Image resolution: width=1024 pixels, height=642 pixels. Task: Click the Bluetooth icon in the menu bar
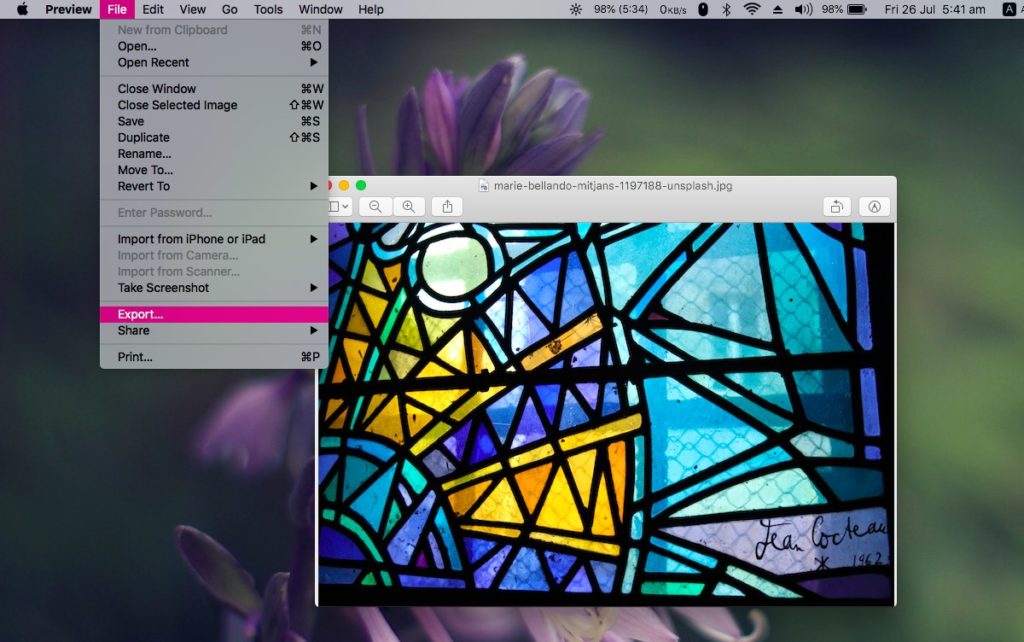click(727, 9)
